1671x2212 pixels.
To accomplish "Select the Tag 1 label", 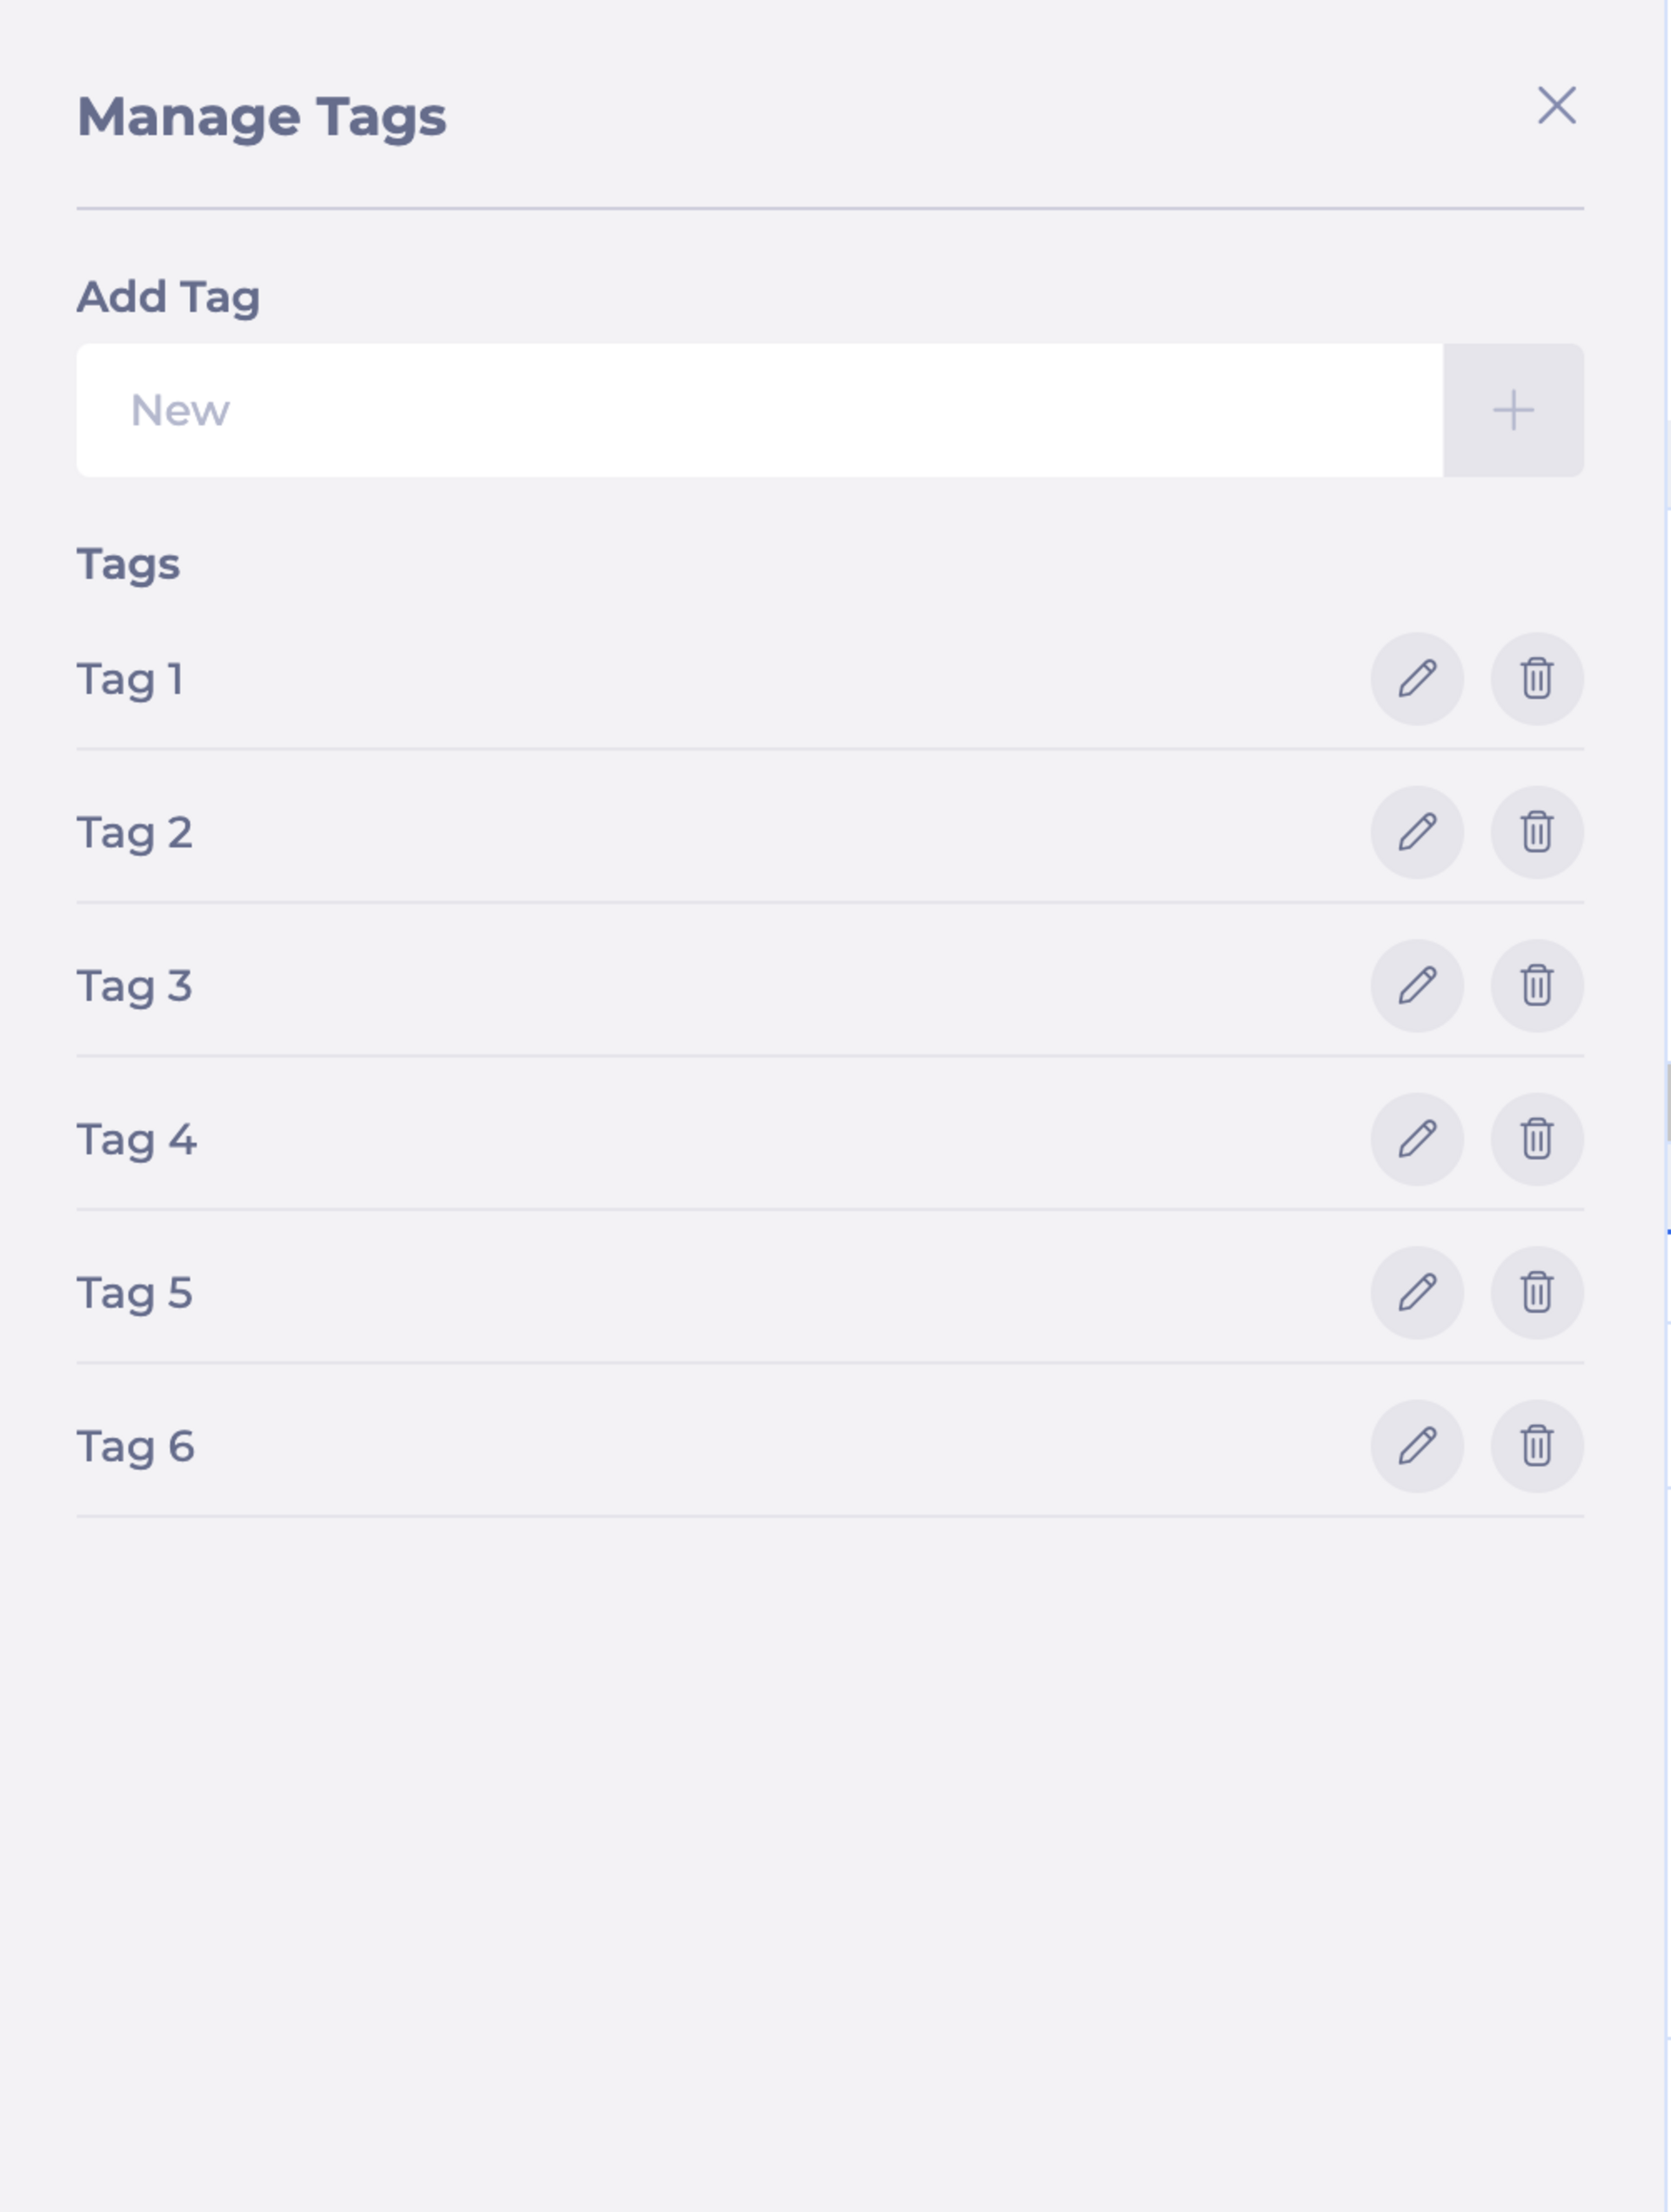I will click(130, 680).
